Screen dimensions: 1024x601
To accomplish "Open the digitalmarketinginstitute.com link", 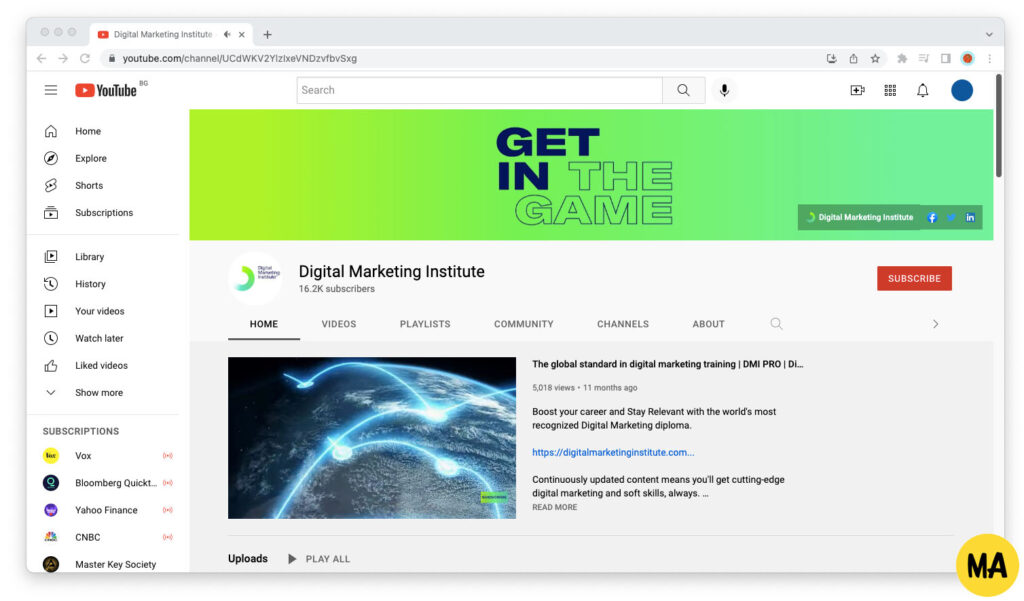I will (613, 452).
